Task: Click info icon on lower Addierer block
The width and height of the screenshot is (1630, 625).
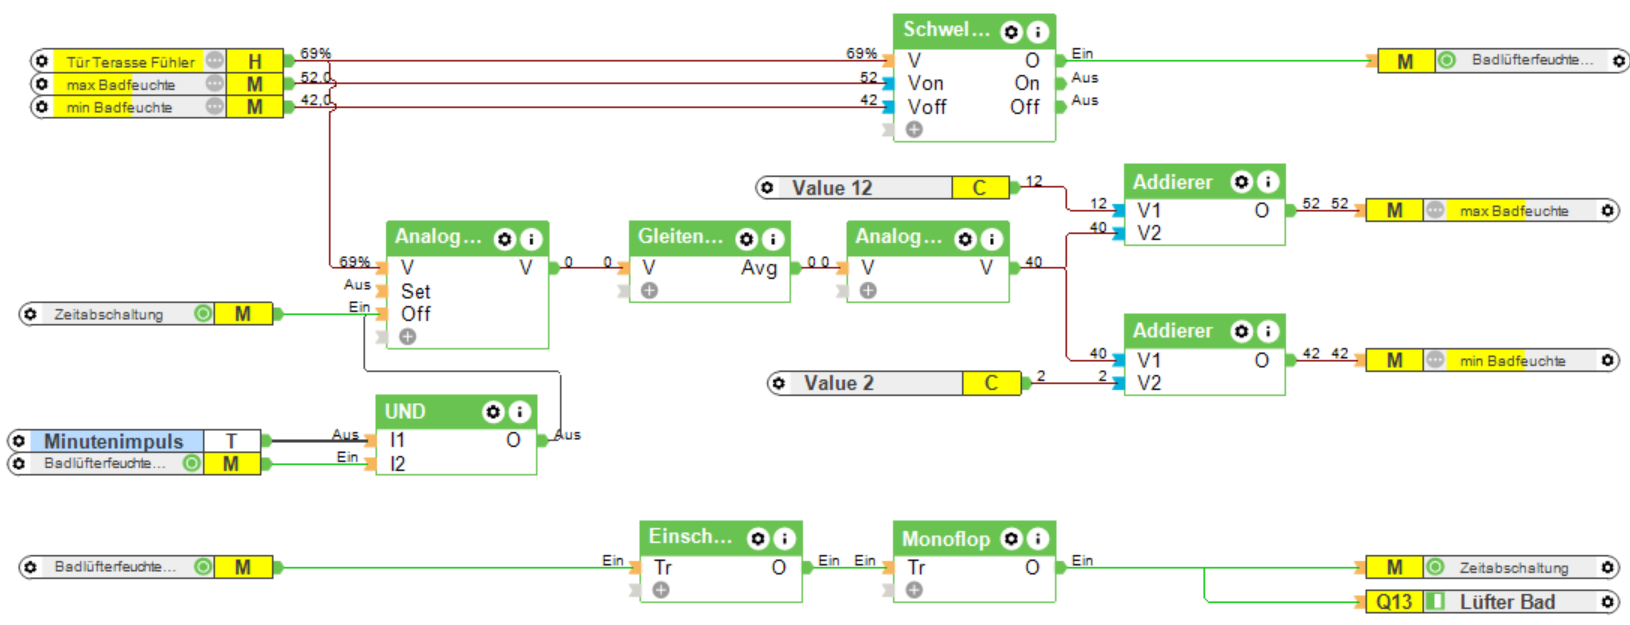Action: coord(1267,331)
